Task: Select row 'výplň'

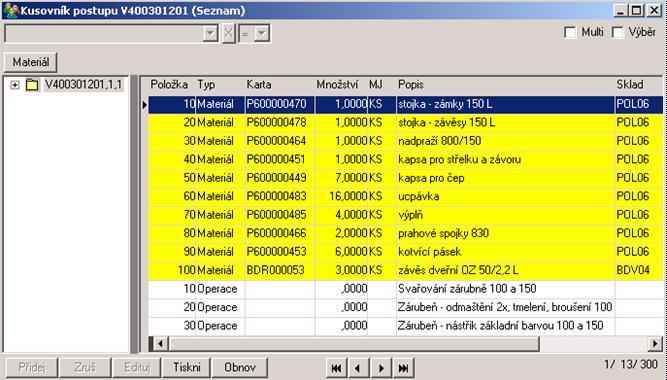Action: click(405, 215)
